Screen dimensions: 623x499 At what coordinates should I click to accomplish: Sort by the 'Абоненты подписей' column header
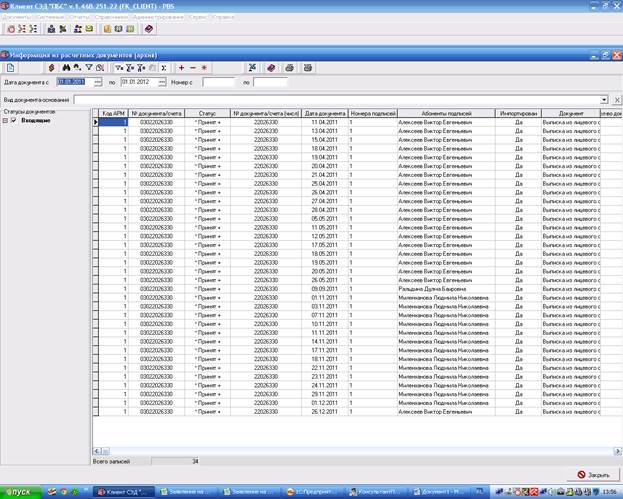[x=446, y=114]
